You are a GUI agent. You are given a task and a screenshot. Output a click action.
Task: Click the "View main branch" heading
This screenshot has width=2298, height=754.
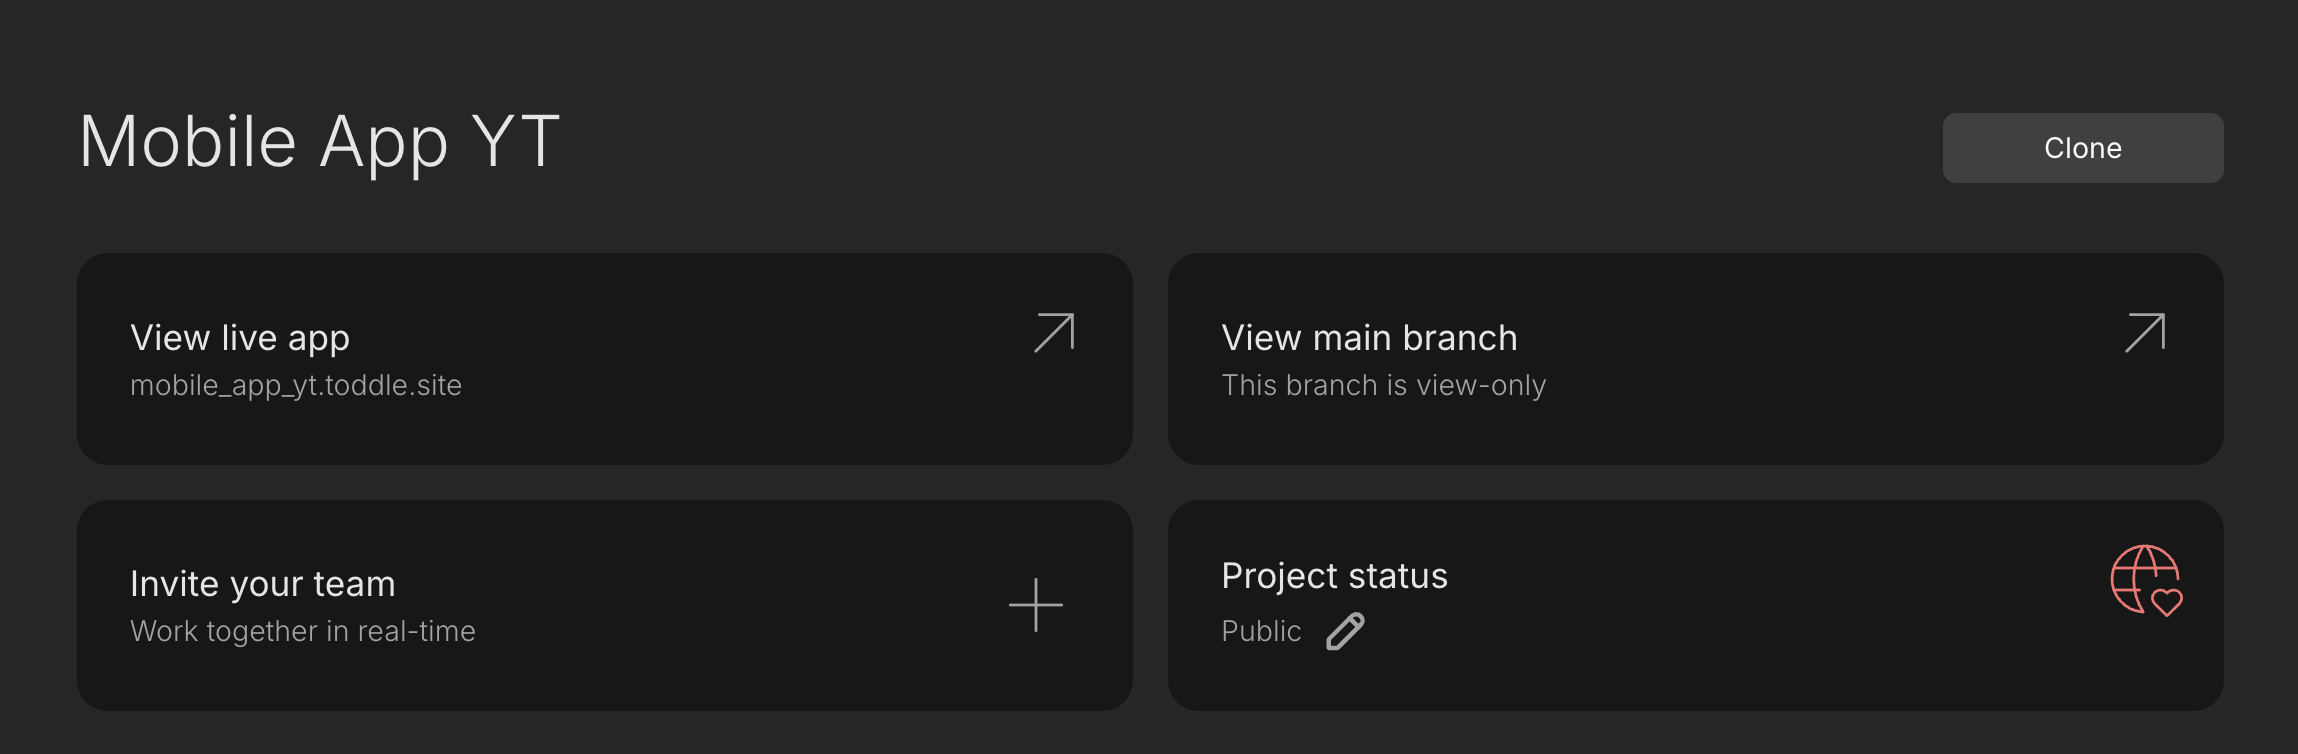(1369, 338)
